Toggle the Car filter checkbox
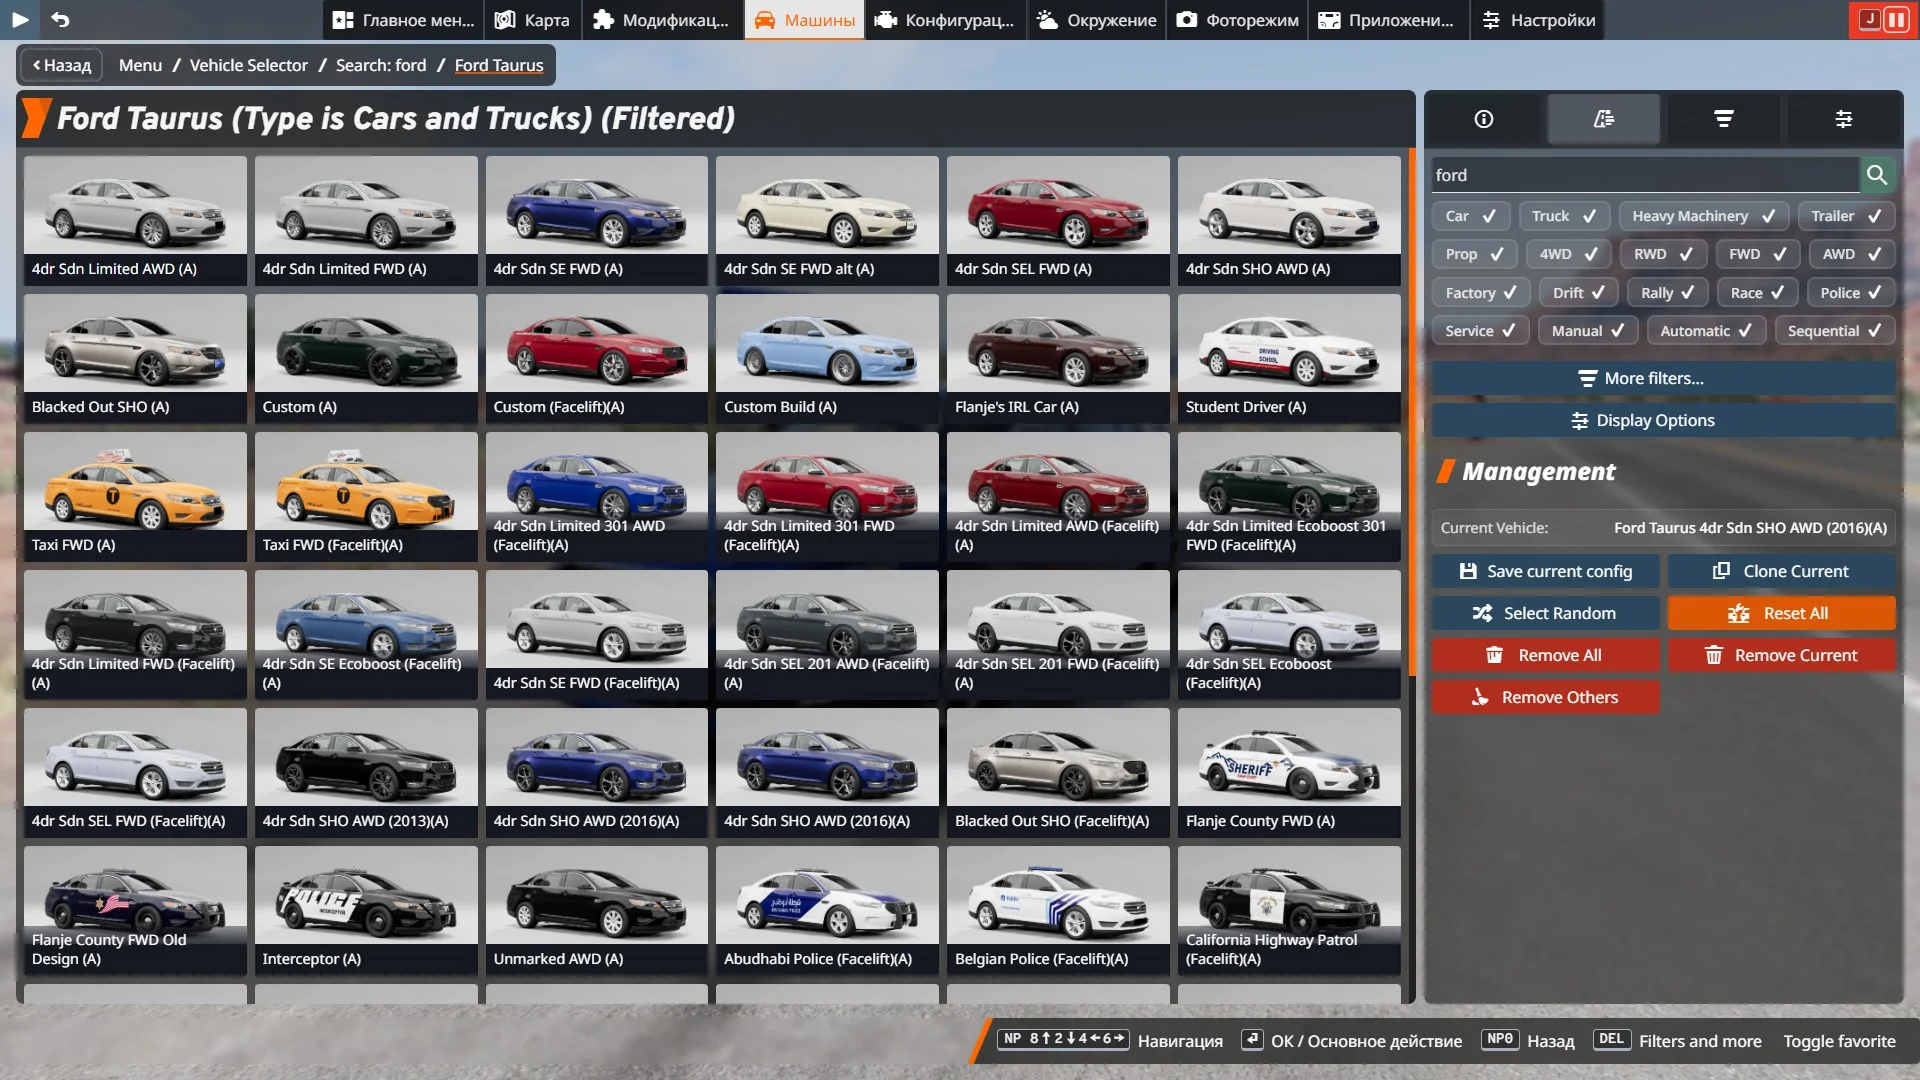Viewport: 1920px width, 1080px height. (x=1470, y=216)
